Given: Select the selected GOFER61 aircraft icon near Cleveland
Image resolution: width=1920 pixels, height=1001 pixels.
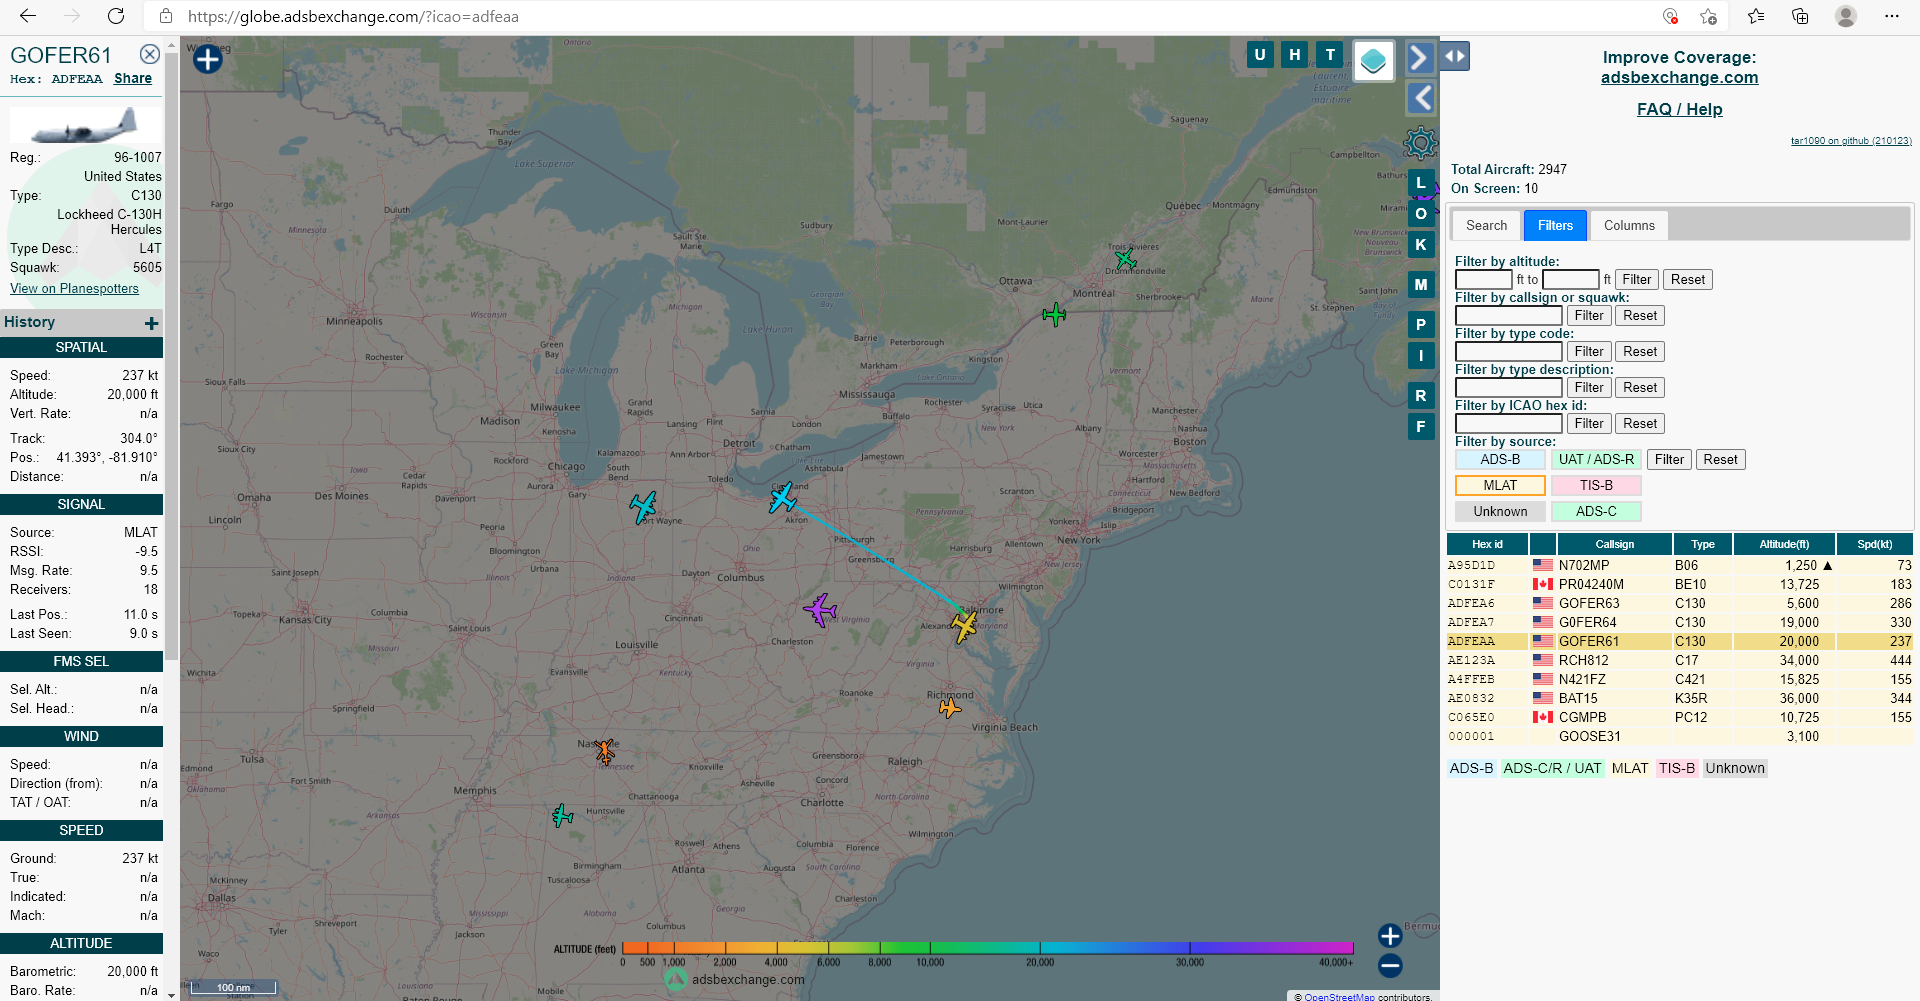Looking at the screenshot, I should point(782,497).
